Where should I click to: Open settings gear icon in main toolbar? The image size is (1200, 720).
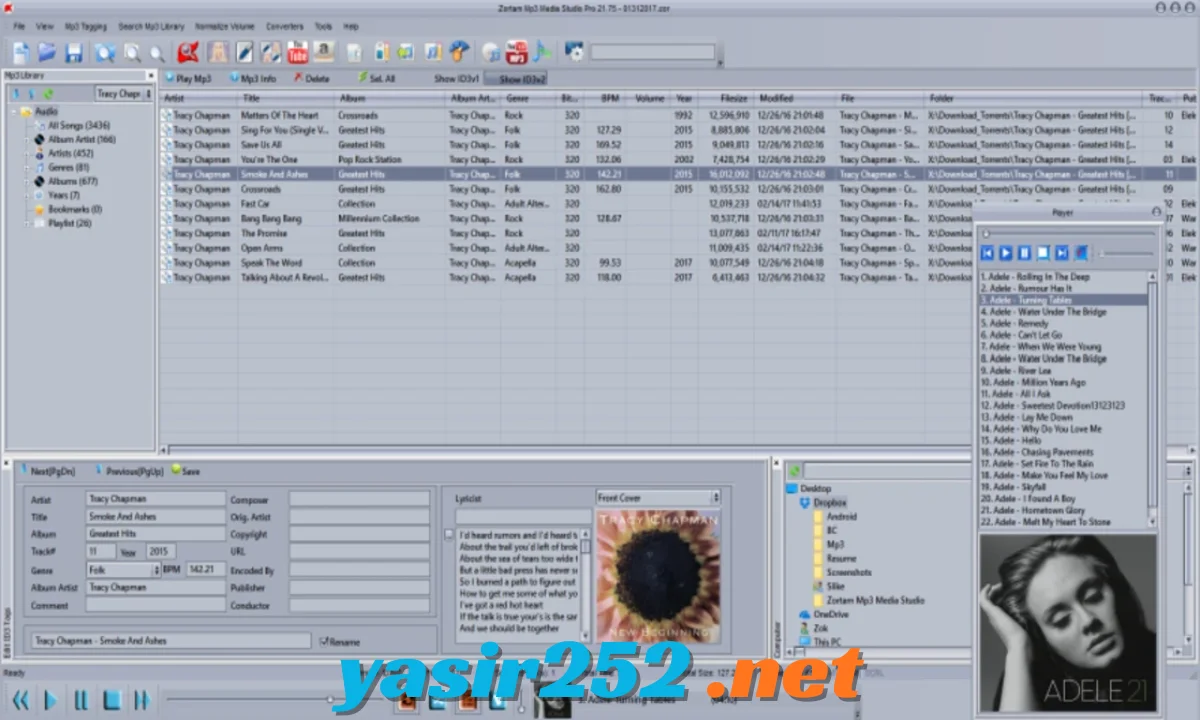[574, 52]
